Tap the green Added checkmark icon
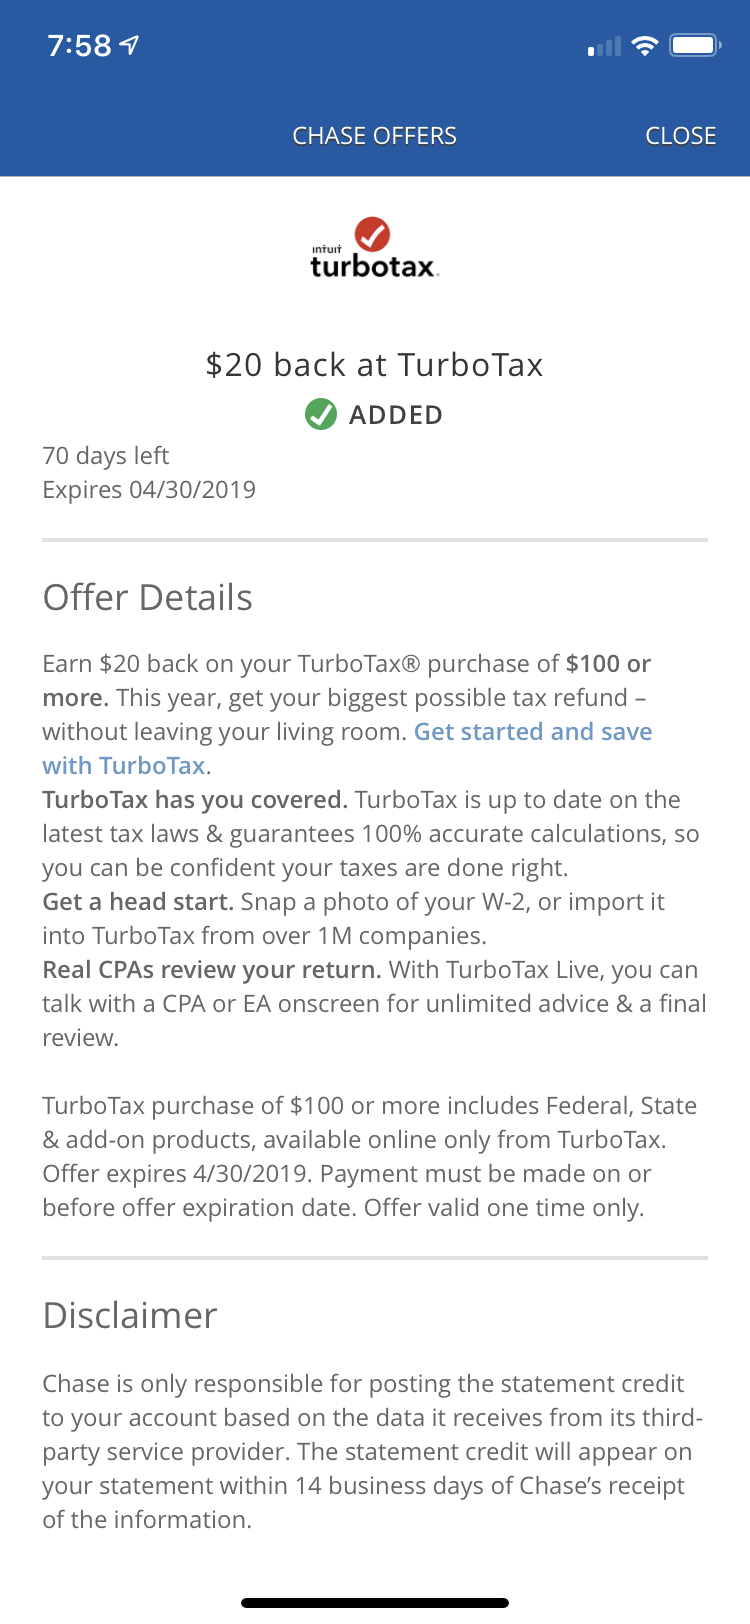Screen dimensions: 750x1624 (321, 414)
